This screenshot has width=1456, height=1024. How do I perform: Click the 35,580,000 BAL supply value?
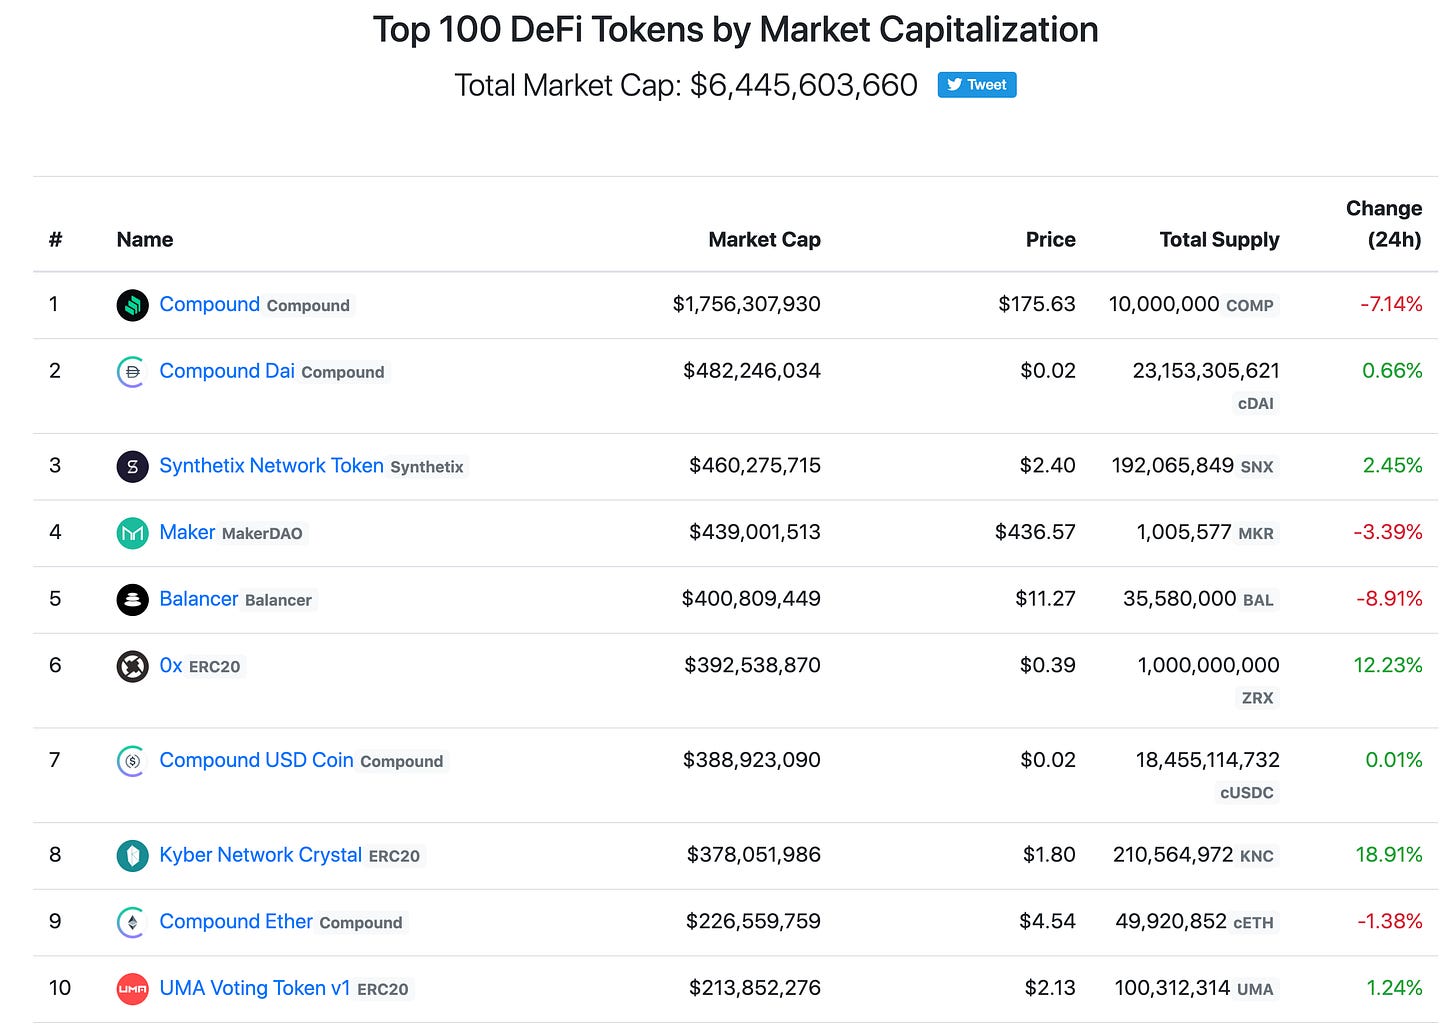[x=1200, y=598]
